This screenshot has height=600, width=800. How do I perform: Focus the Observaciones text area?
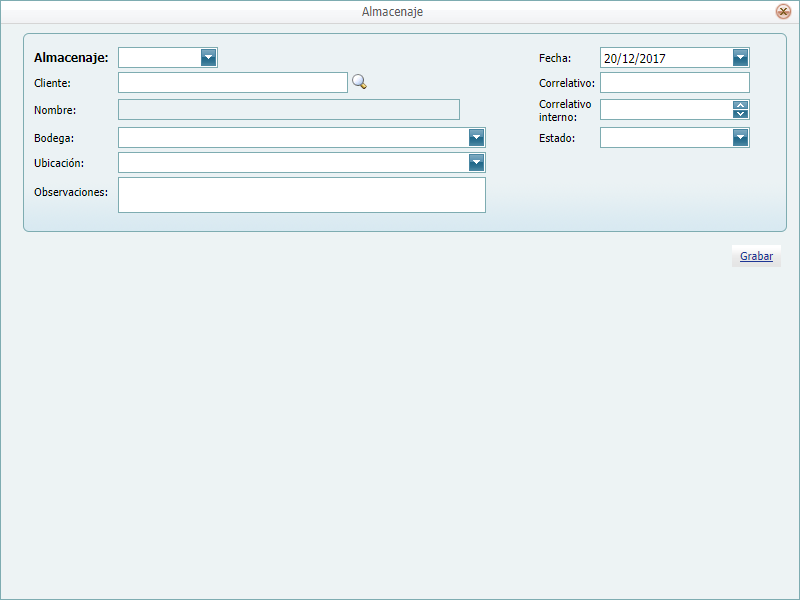(301, 195)
